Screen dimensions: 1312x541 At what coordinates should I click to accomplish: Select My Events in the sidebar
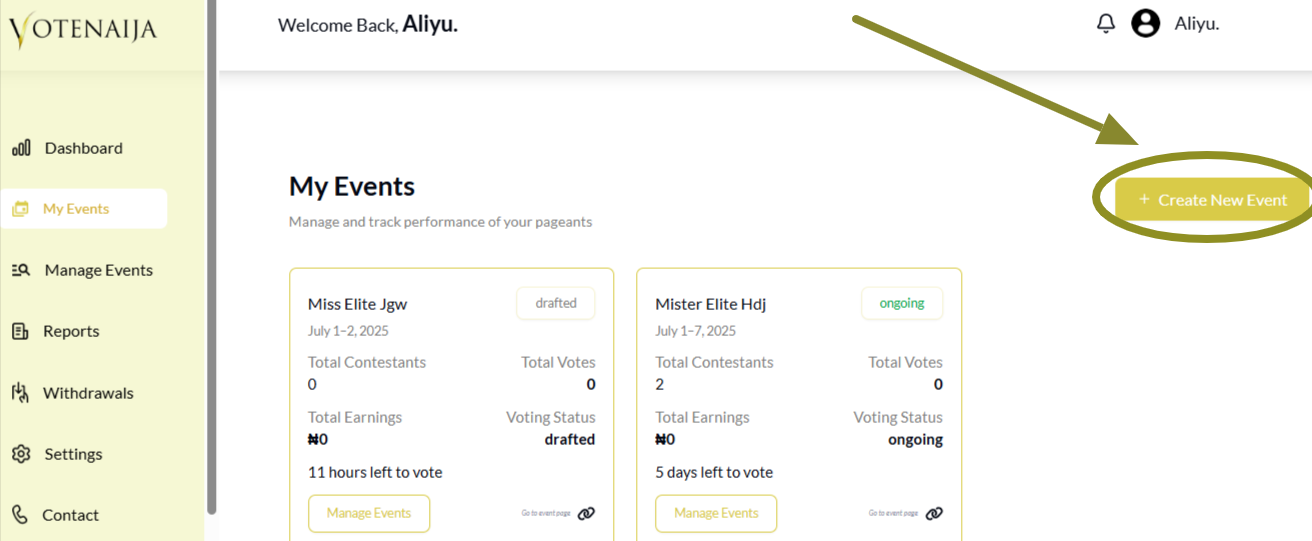click(x=76, y=209)
